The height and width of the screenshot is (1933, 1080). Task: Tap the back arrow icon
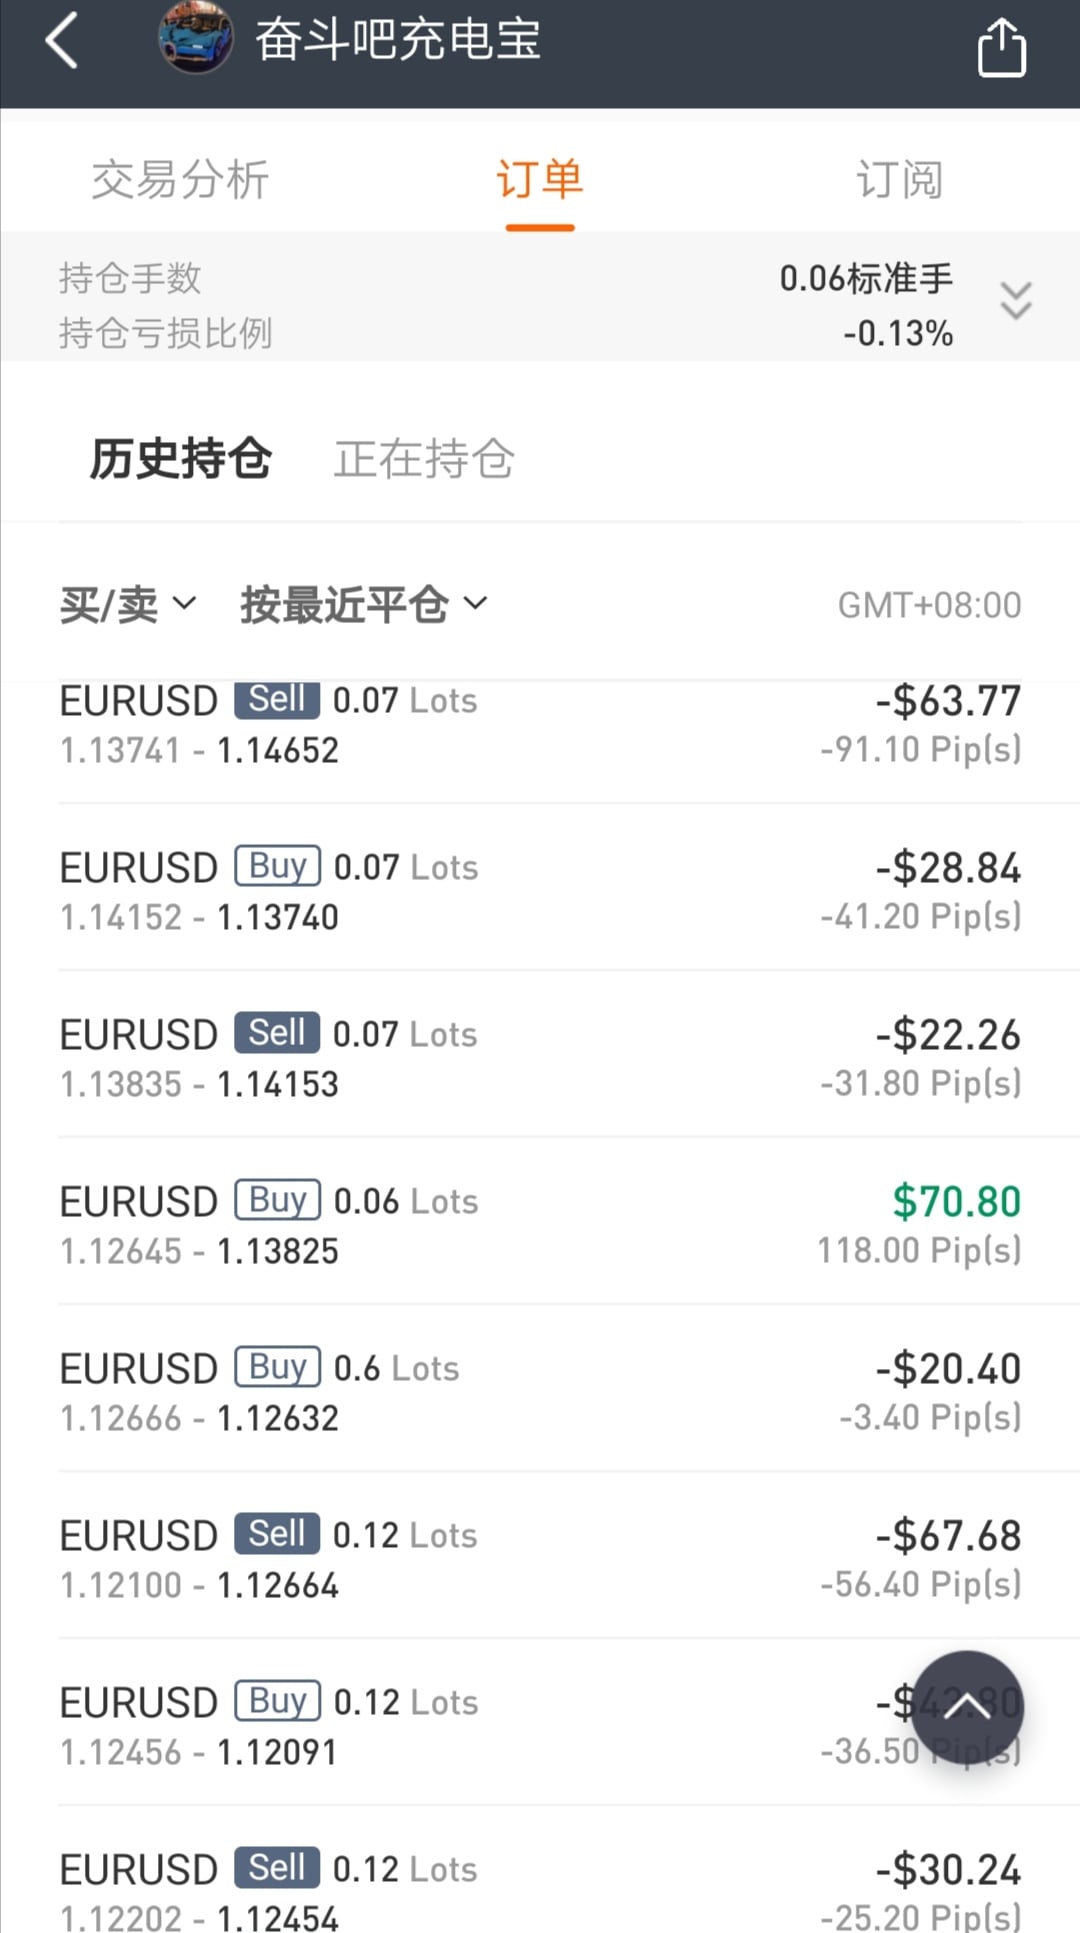click(x=62, y=42)
